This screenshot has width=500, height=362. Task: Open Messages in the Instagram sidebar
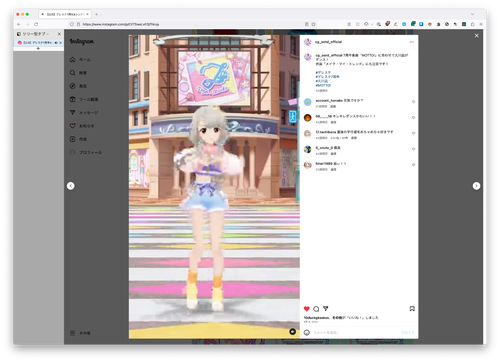point(84,113)
